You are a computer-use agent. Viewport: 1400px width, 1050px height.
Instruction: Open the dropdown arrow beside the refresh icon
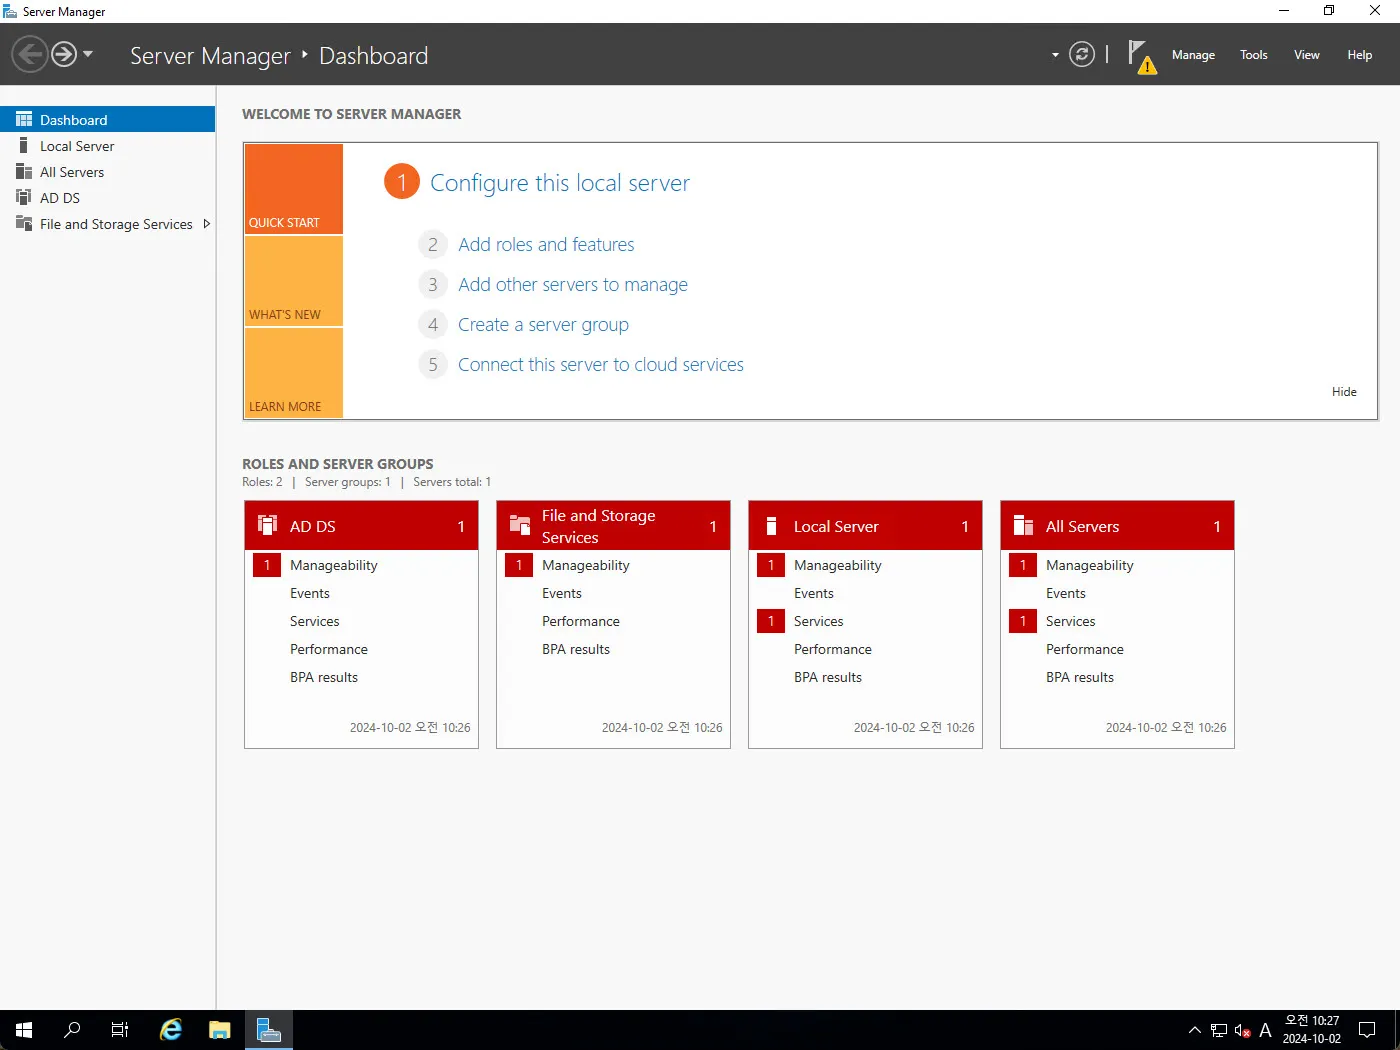pyautogui.click(x=1055, y=55)
